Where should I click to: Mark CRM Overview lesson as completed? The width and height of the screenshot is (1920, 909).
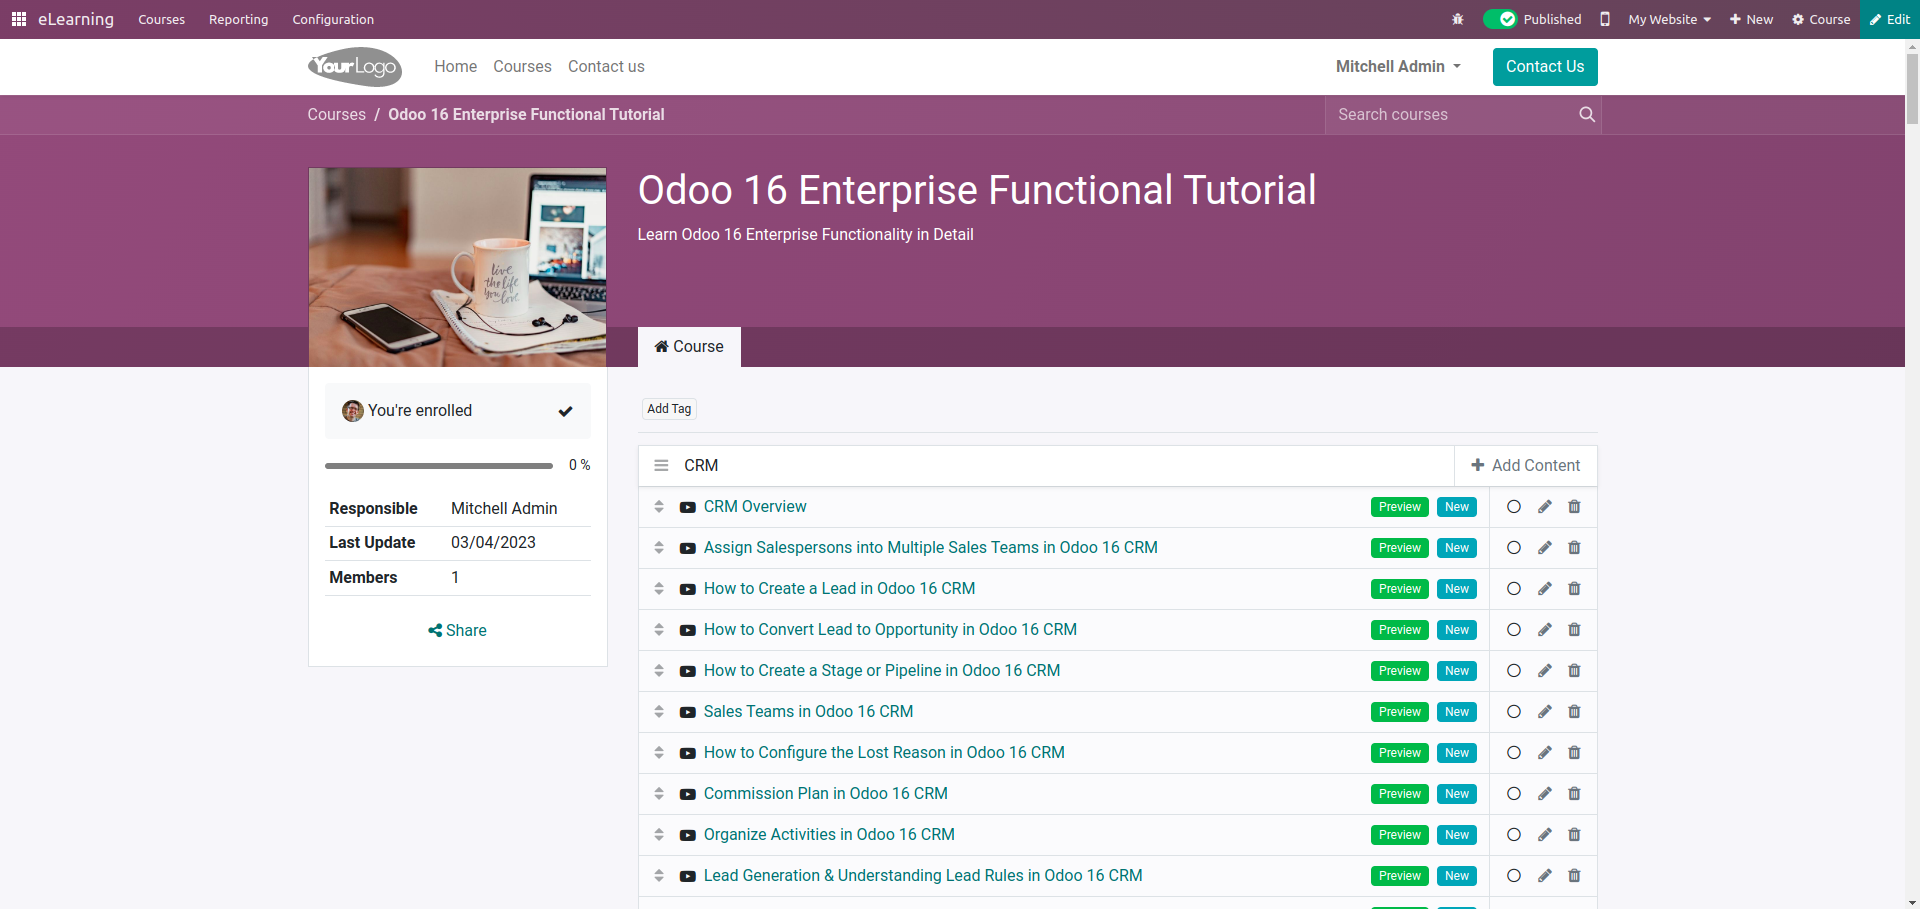tap(1513, 507)
